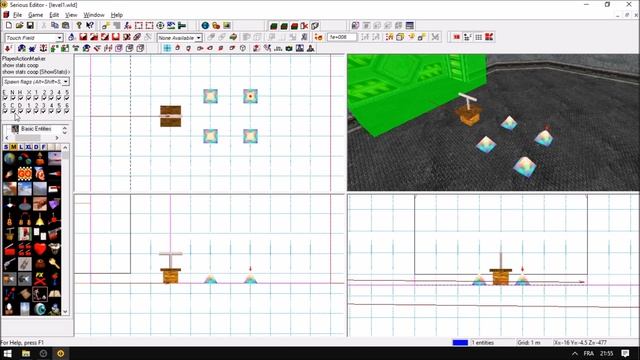Select the red heart health item entity
The width and height of the screenshot is (640, 360).
coord(40,248)
